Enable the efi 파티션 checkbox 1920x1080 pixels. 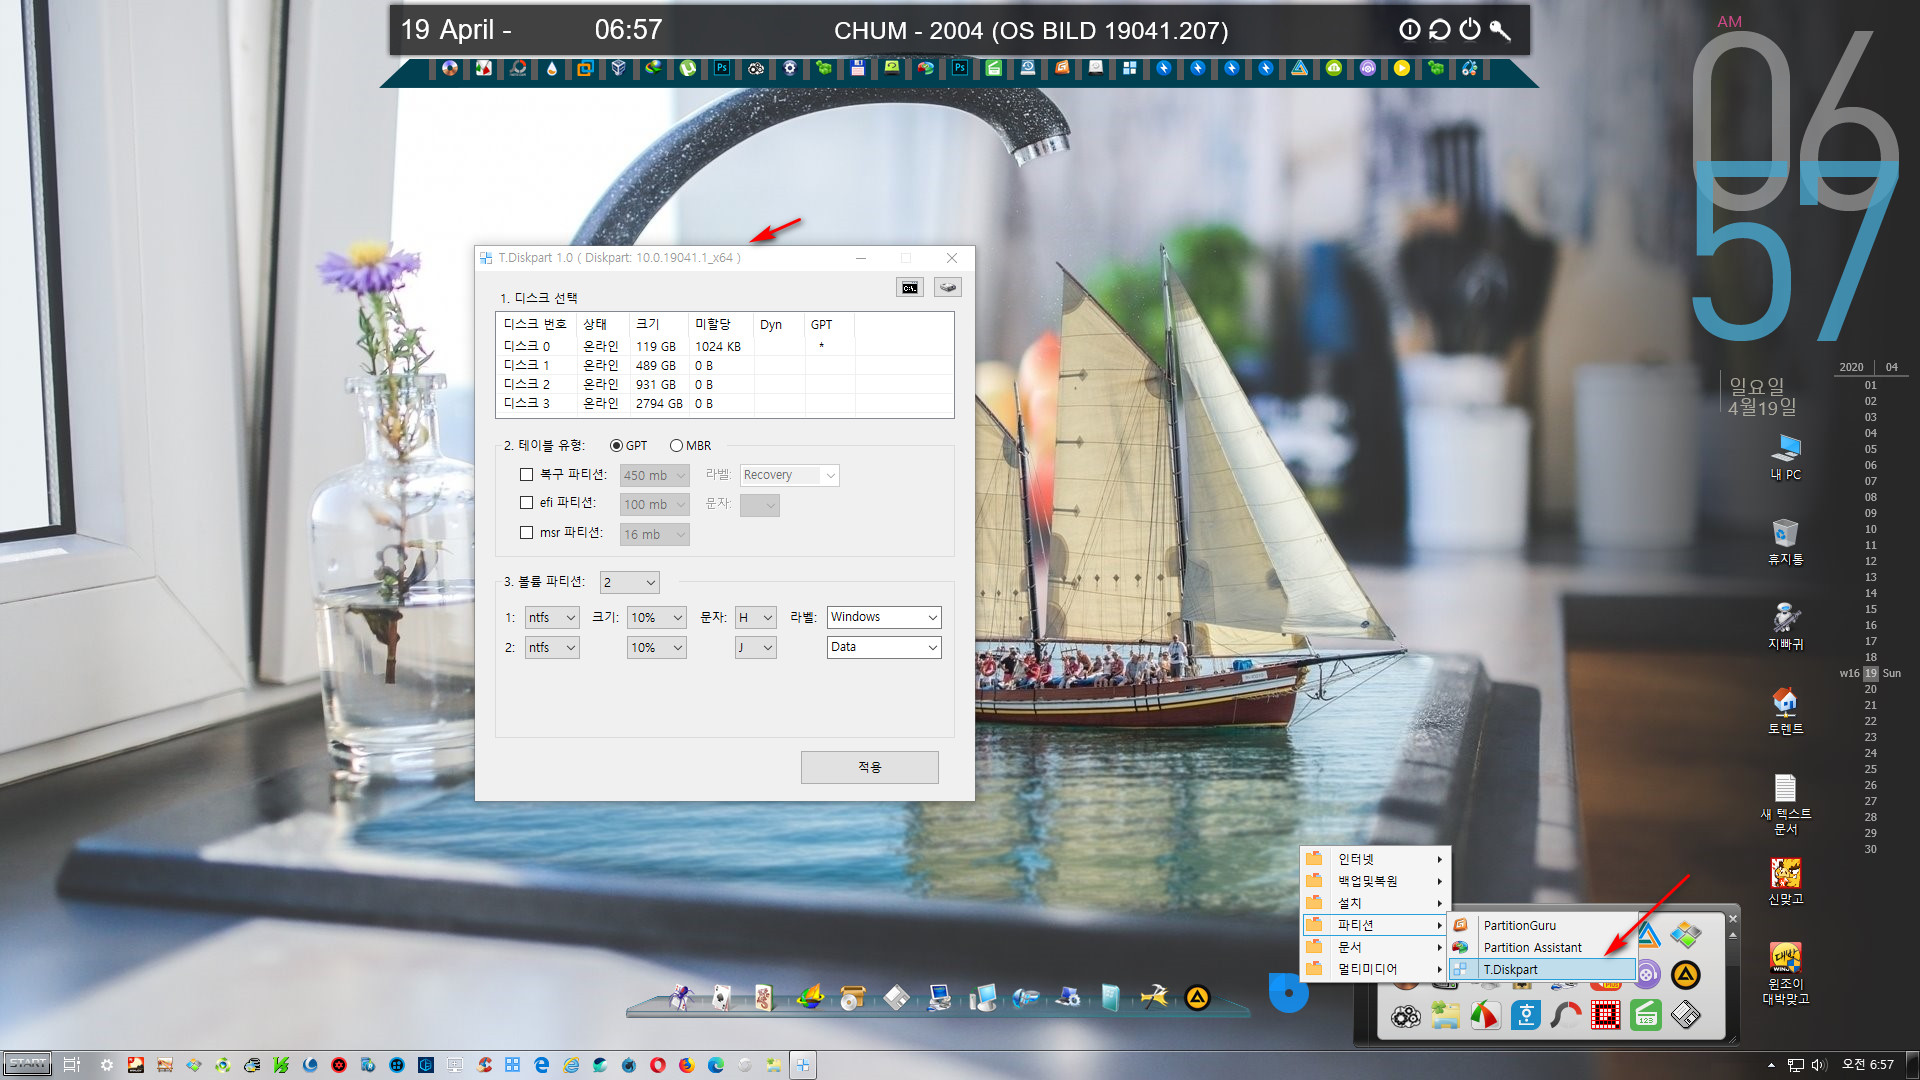coord(526,503)
